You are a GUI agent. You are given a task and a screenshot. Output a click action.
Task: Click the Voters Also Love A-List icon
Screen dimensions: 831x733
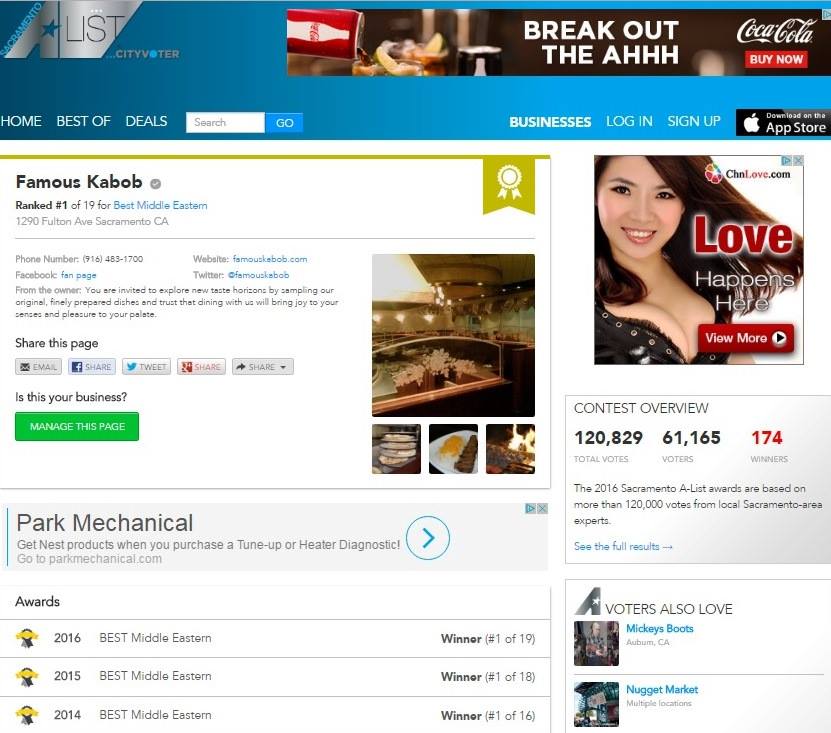click(588, 601)
